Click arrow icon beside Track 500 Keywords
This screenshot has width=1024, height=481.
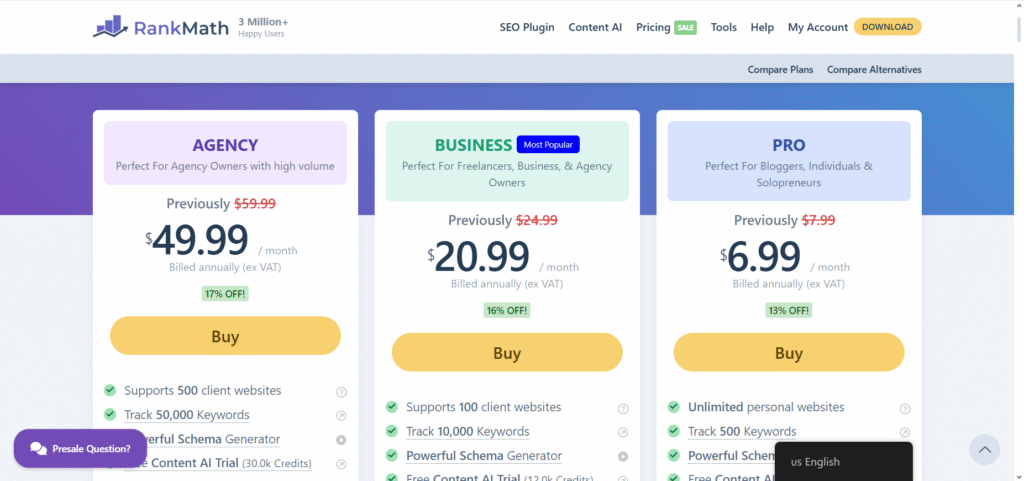(x=904, y=432)
